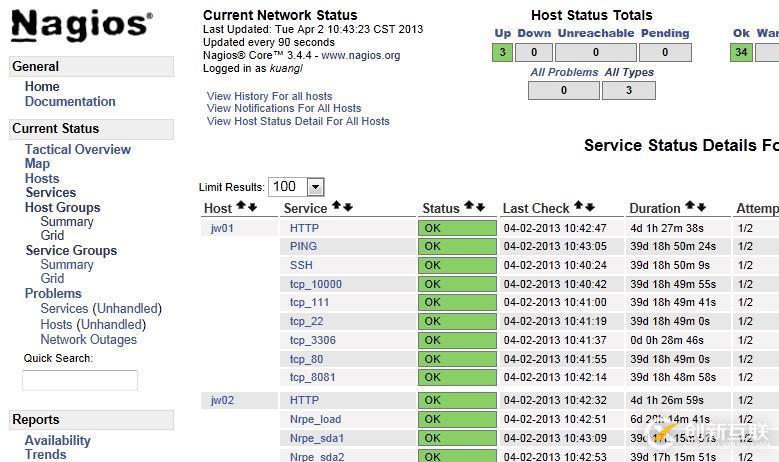The image size is (779, 462).
Task: Sort Last Check column ascending arrow
Action: point(578,207)
